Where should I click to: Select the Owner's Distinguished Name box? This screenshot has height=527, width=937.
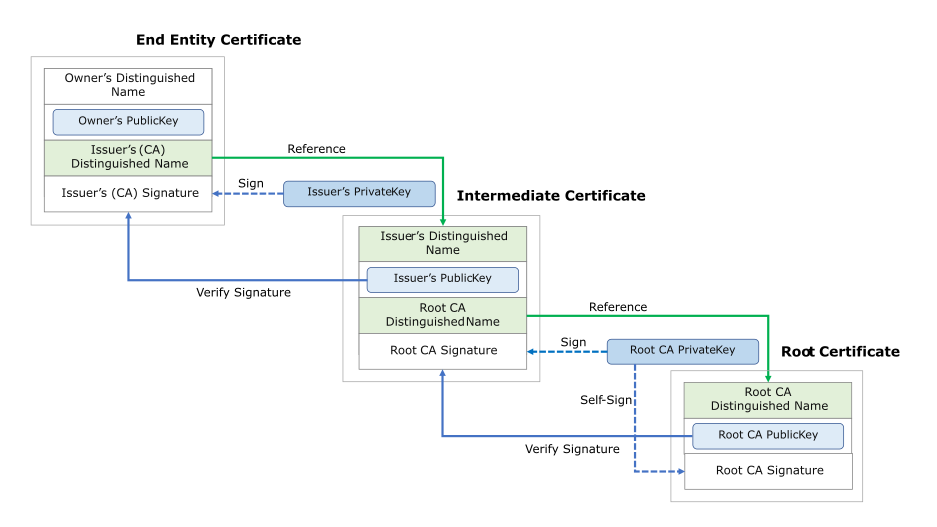coord(128,84)
